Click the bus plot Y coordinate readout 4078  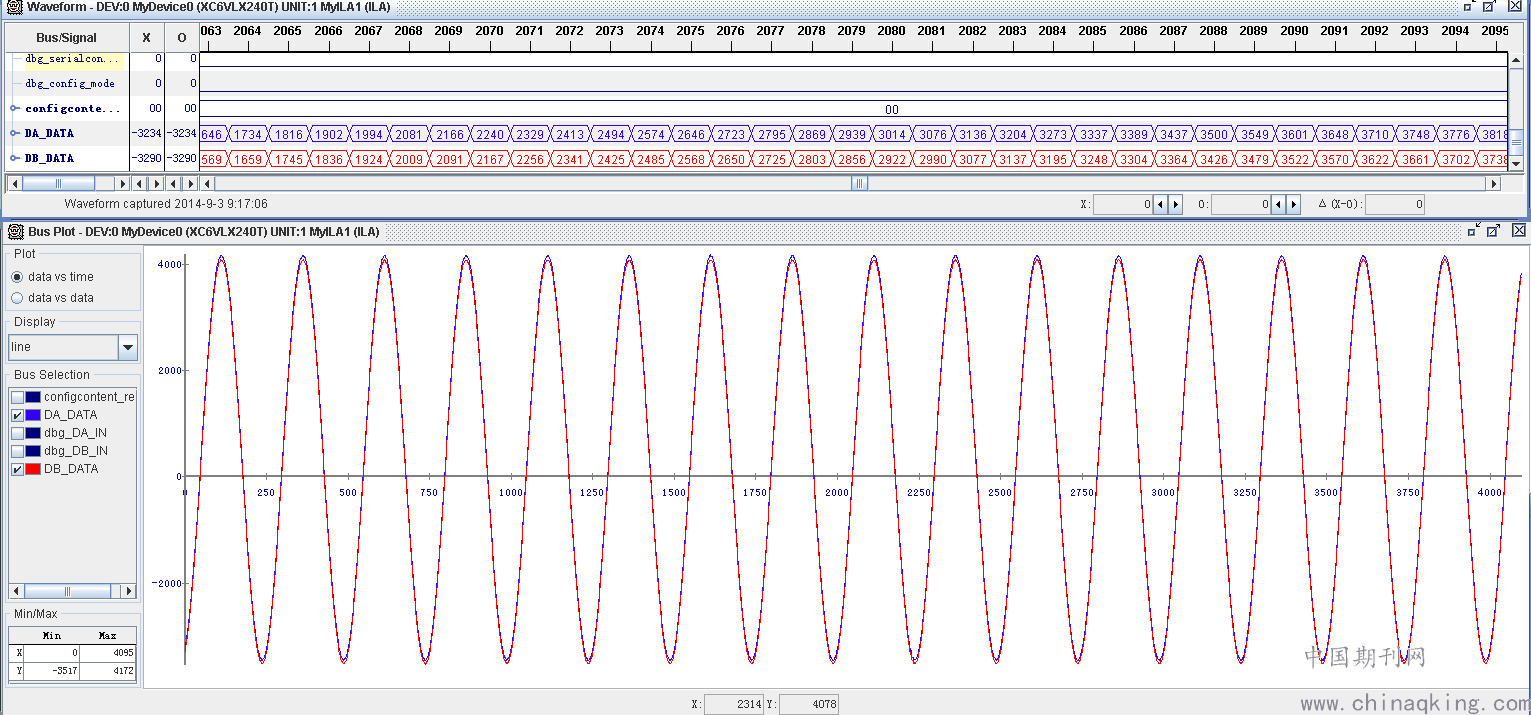click(x=809, y=705)
